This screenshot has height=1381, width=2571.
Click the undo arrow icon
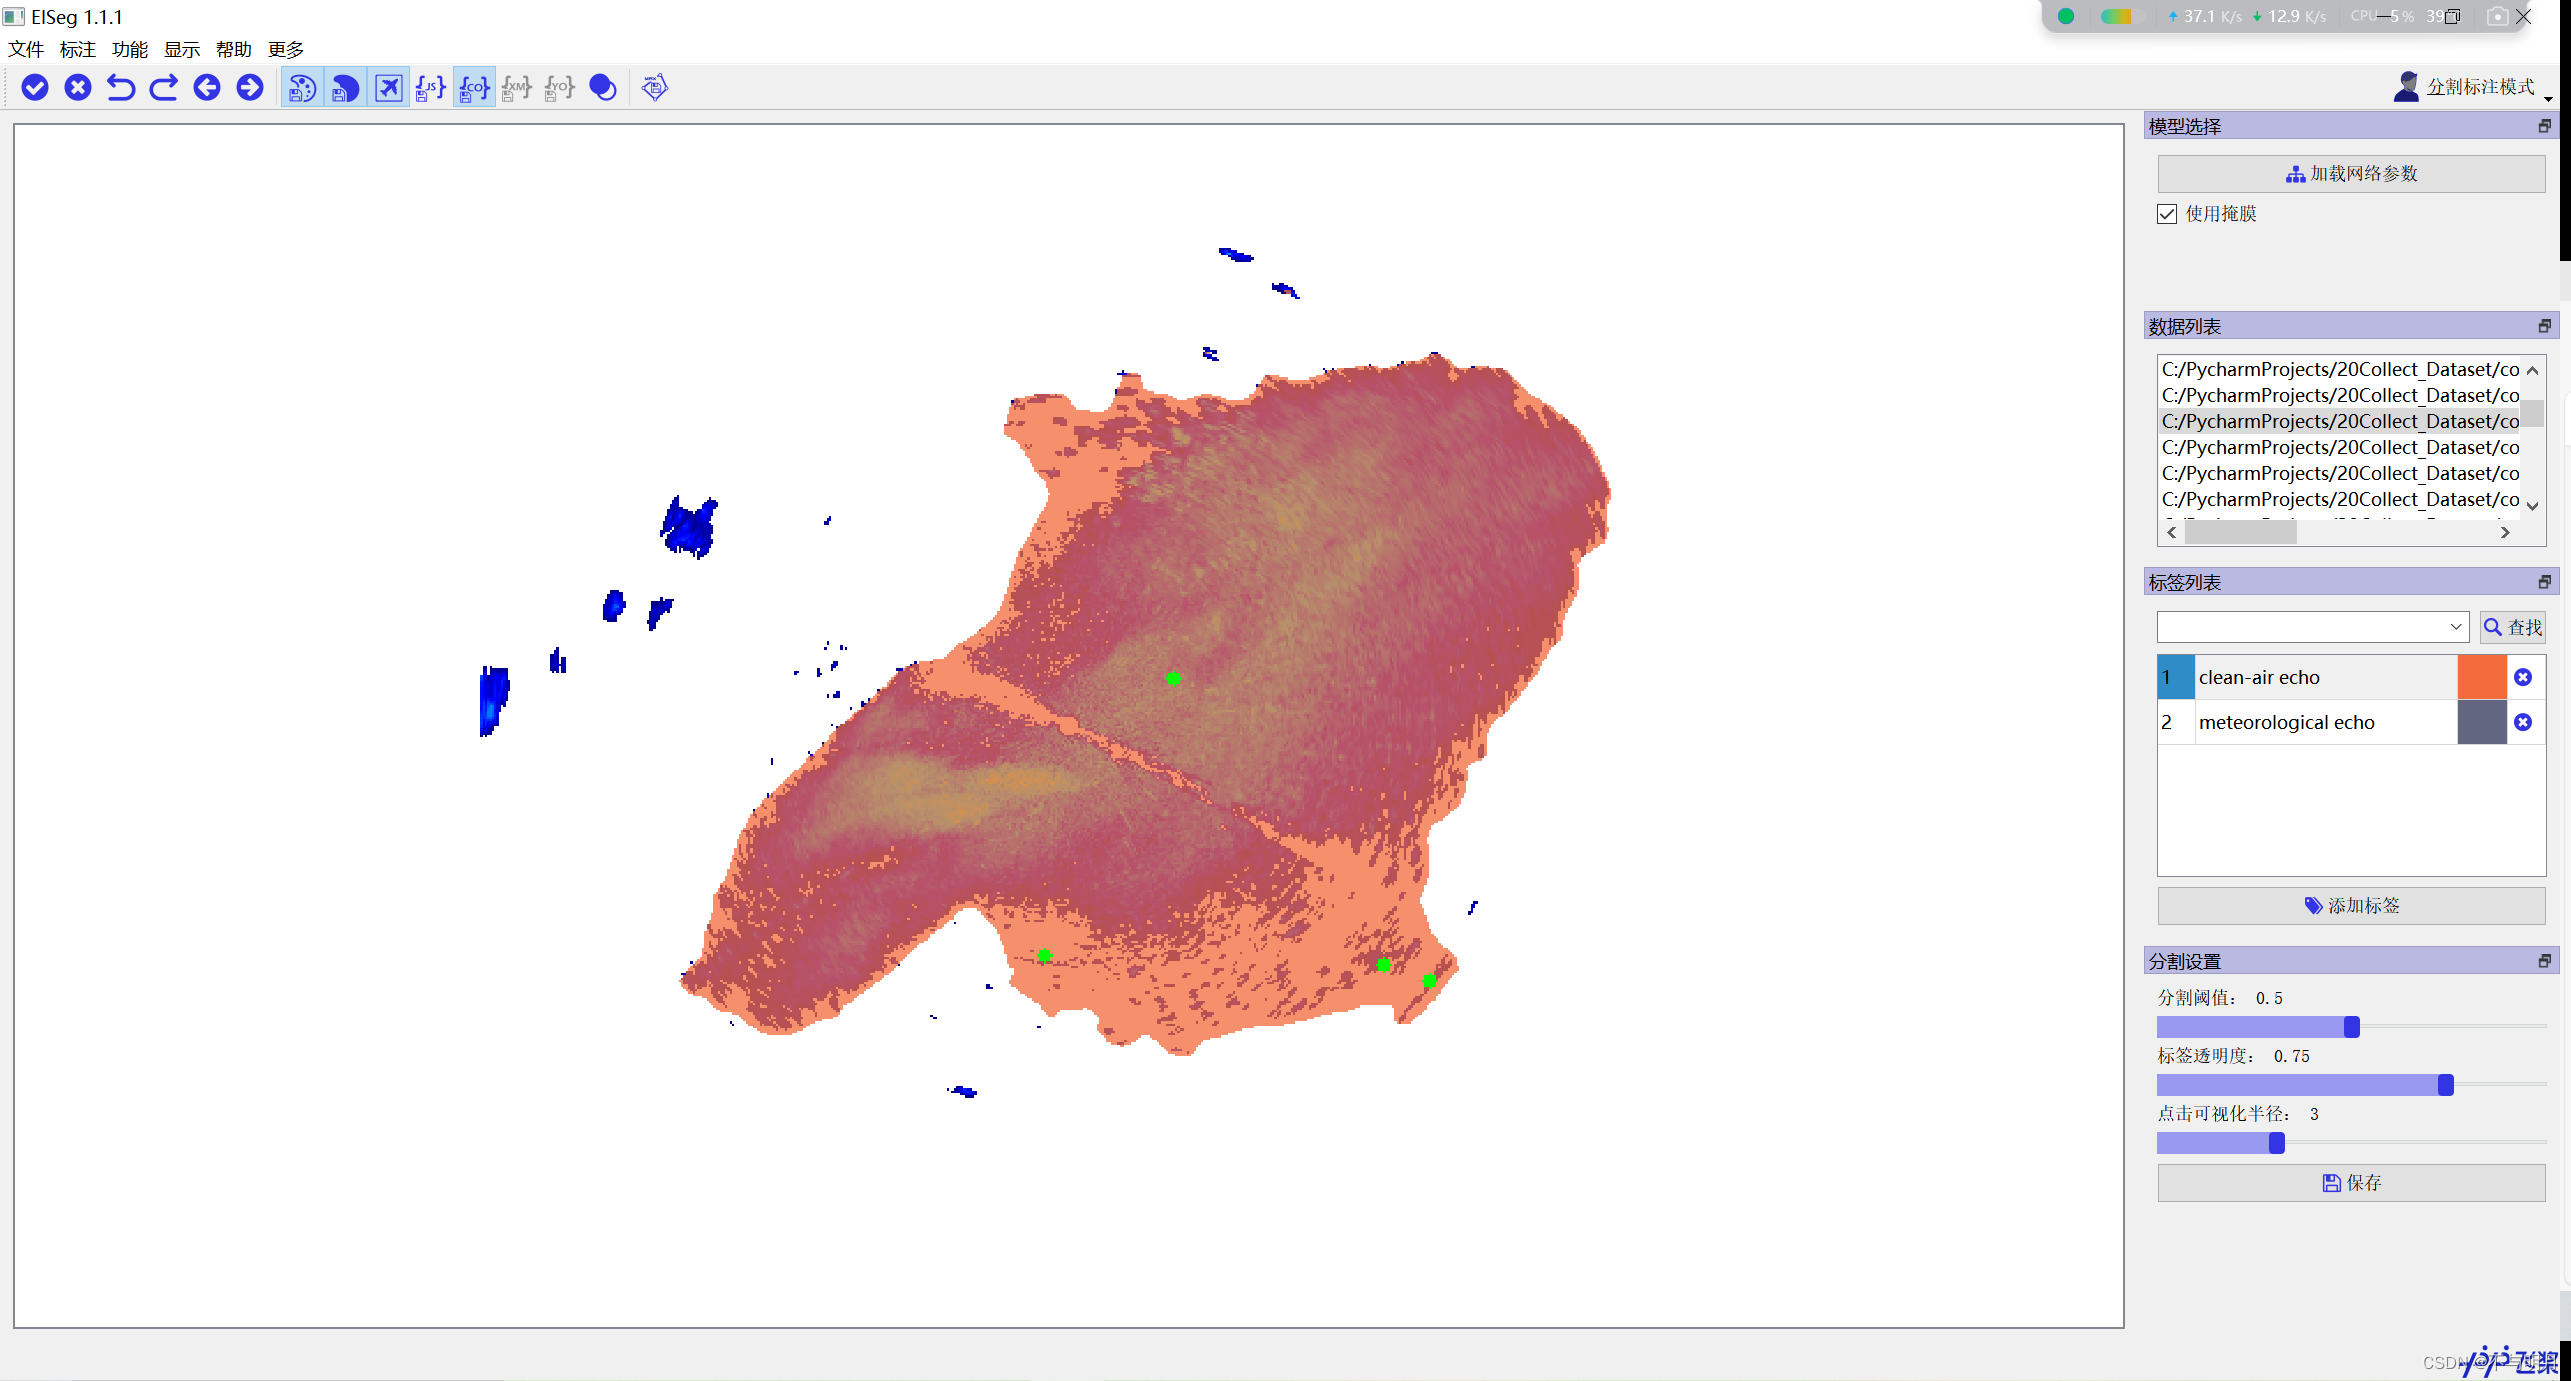pos(121,88)
